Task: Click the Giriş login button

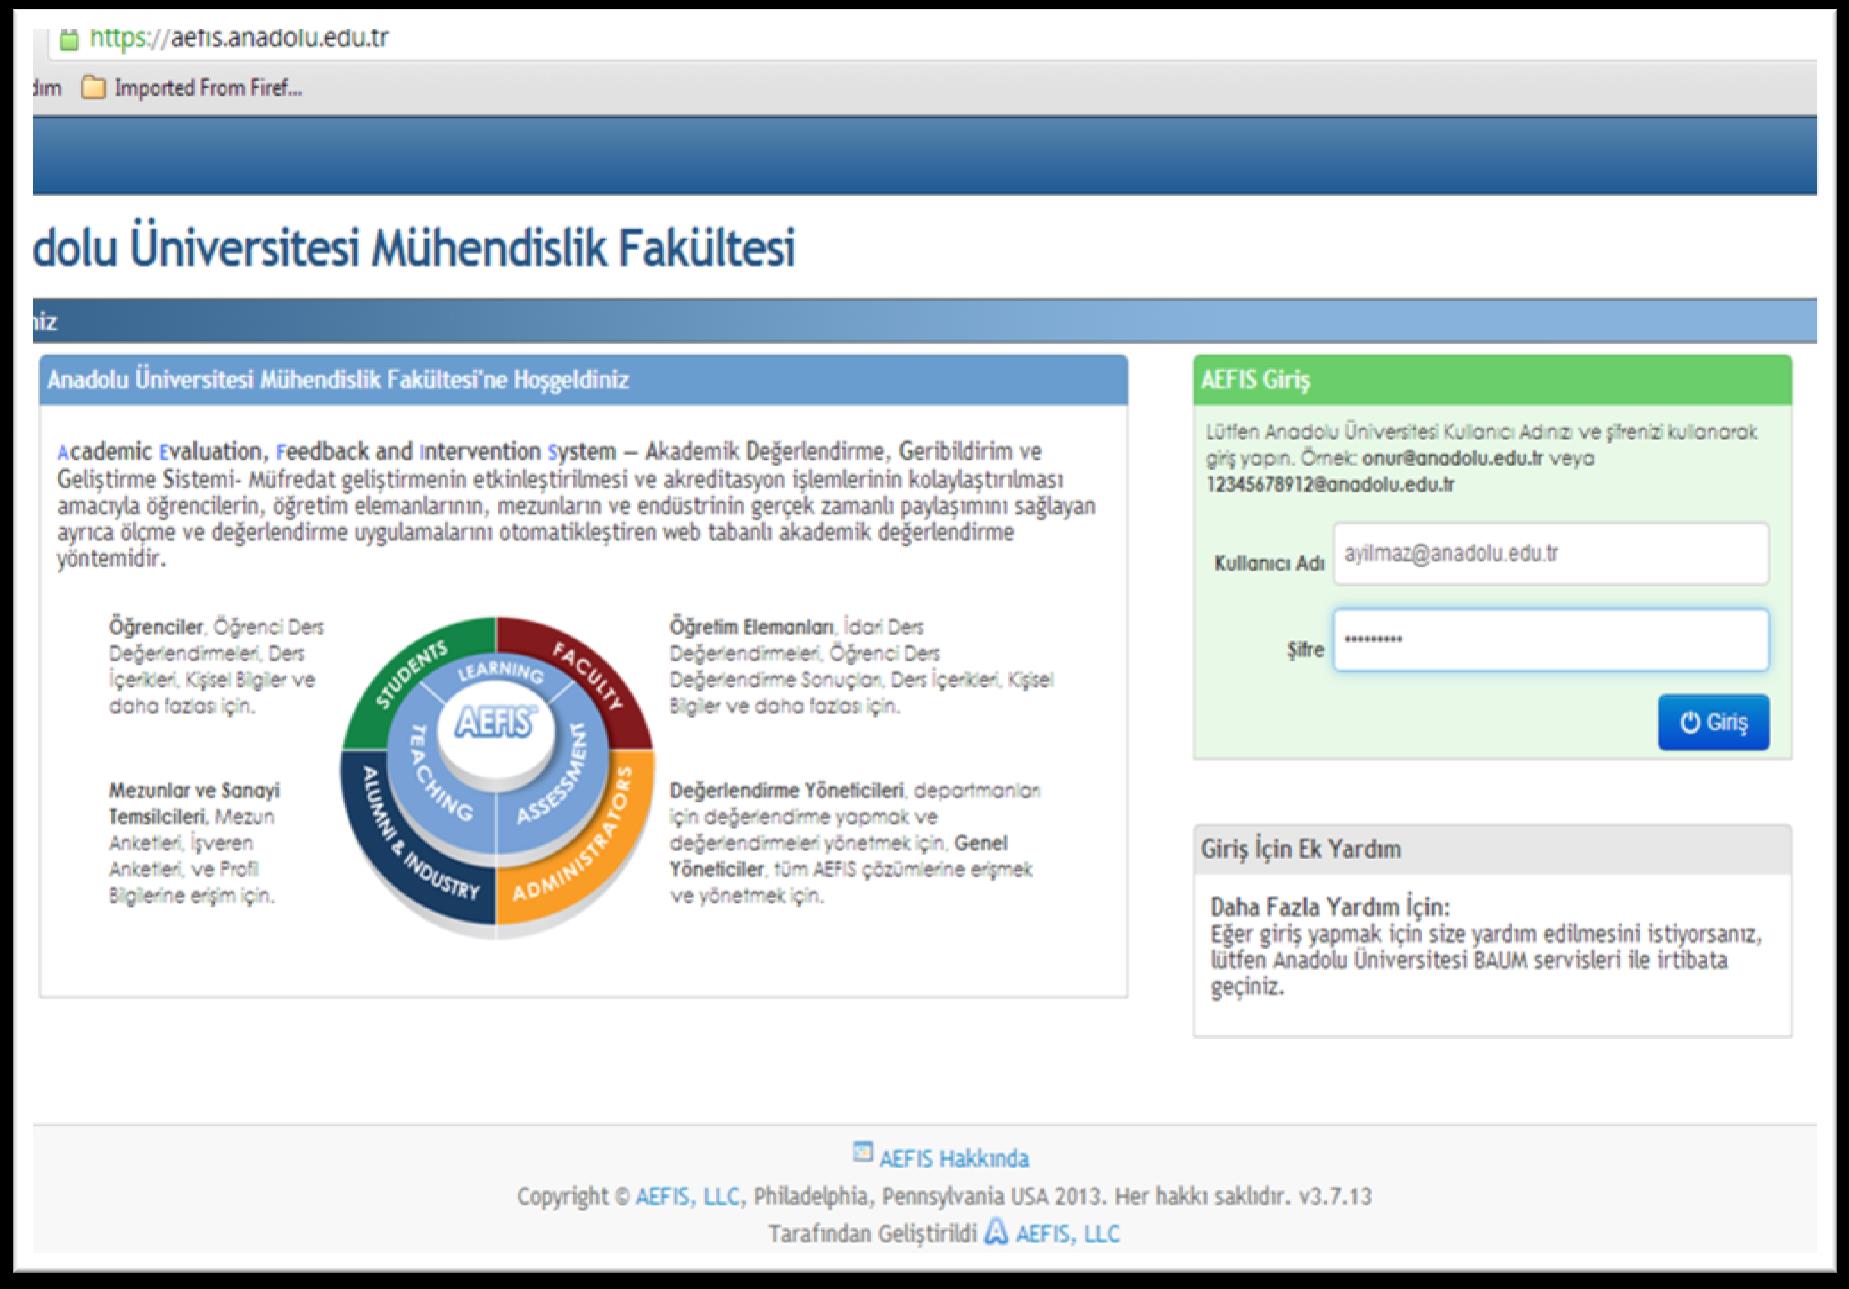Action: 1713,722
